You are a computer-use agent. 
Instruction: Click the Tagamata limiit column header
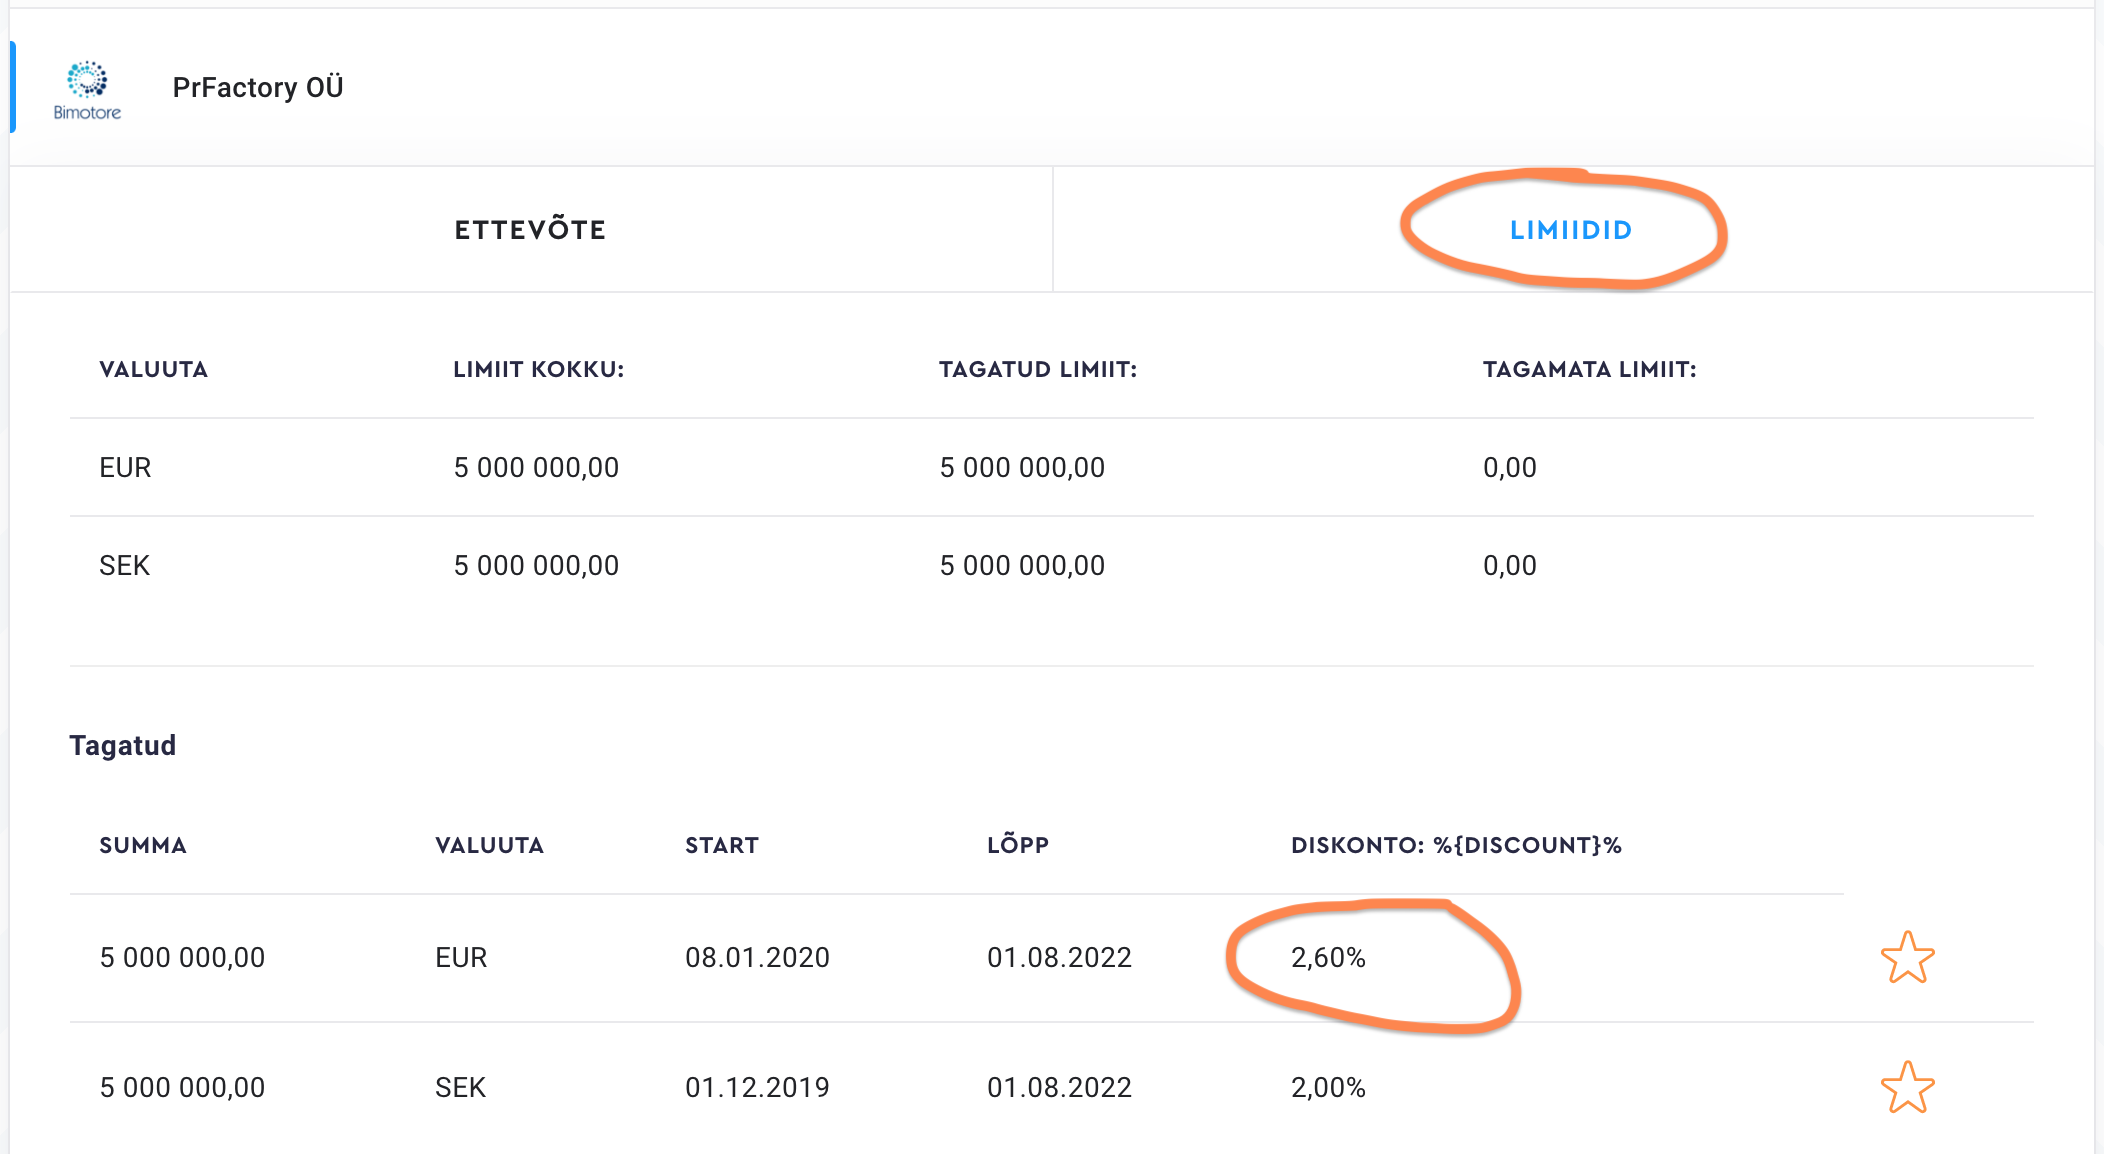[x=1589, y=370]
